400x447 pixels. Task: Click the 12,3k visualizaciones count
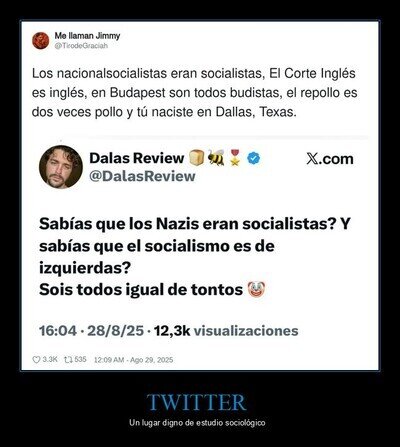tap(226, 331)
